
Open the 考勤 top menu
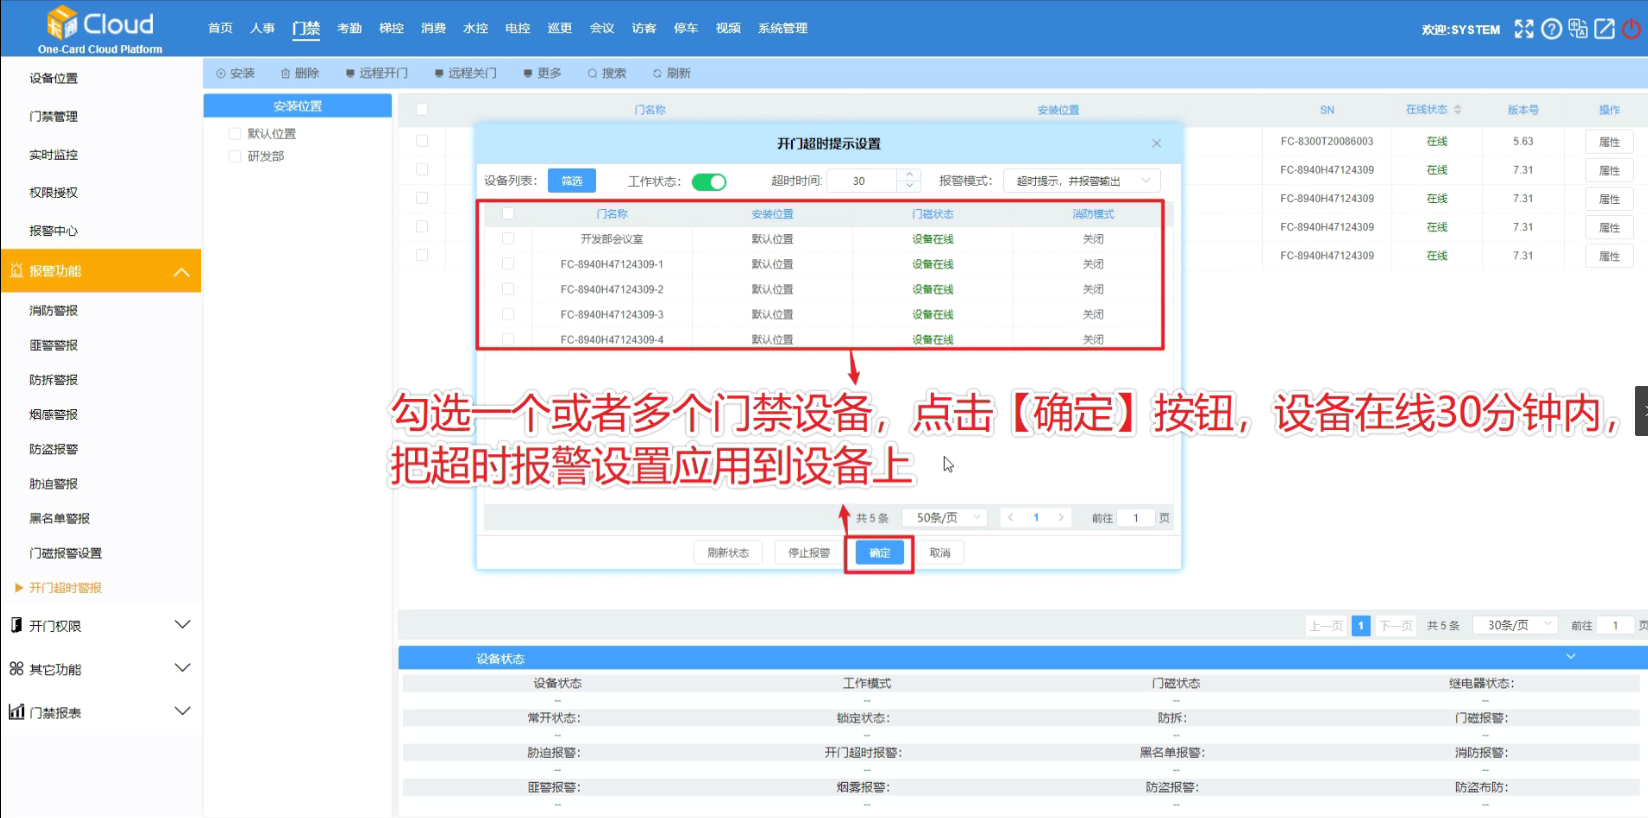coord(349,28)
